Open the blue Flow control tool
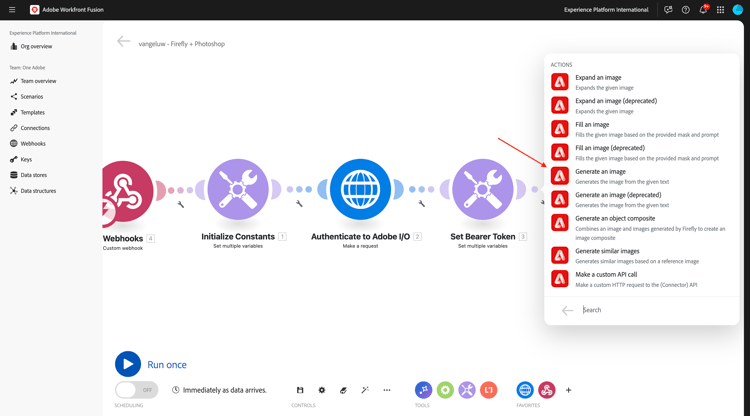The height and width of the screenshot is (416, 750). (x=423, y=390)
